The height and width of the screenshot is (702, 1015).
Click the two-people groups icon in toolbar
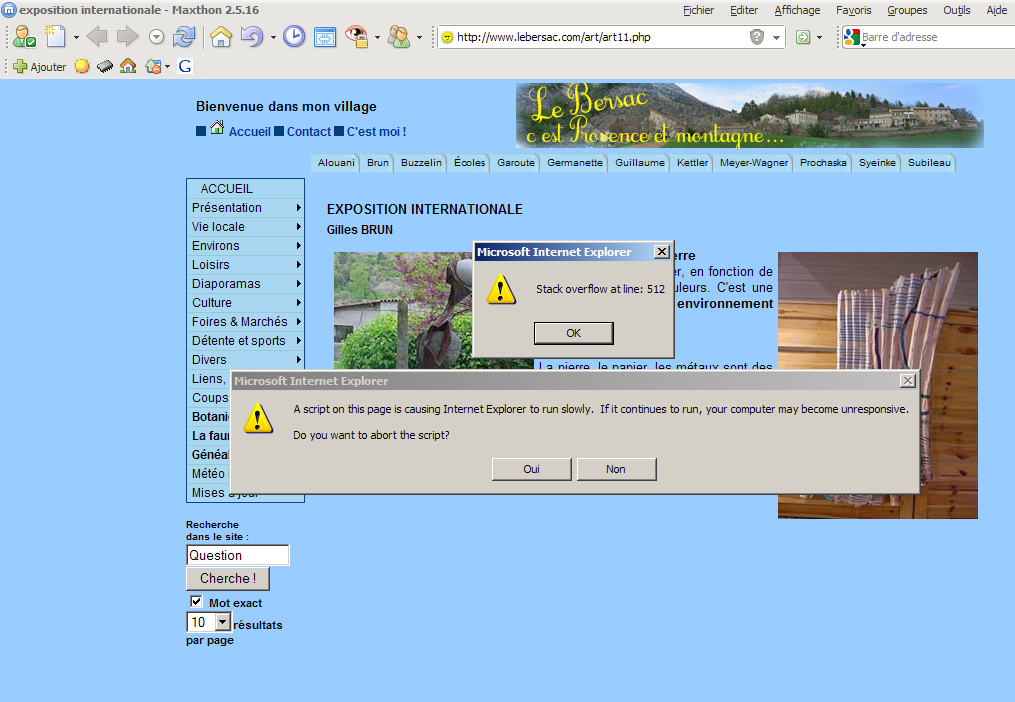399,37
